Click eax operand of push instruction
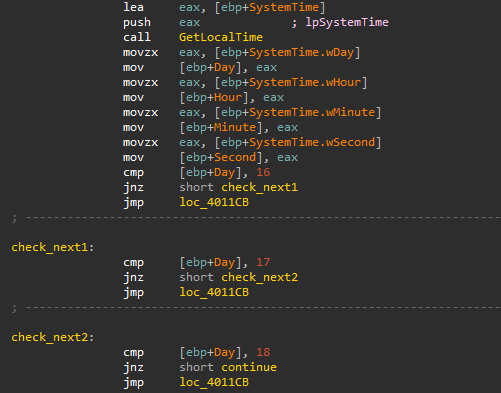Viewport: 501px width, 393px height. [x=190, y=22]
